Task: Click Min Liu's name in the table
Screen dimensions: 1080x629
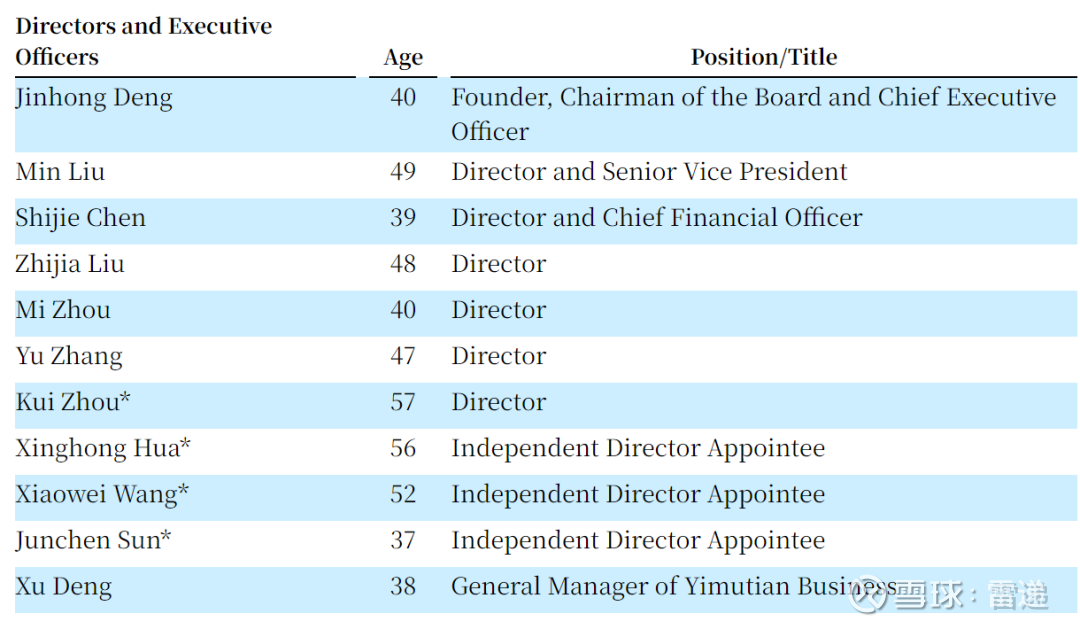Action: pos(60,172)
